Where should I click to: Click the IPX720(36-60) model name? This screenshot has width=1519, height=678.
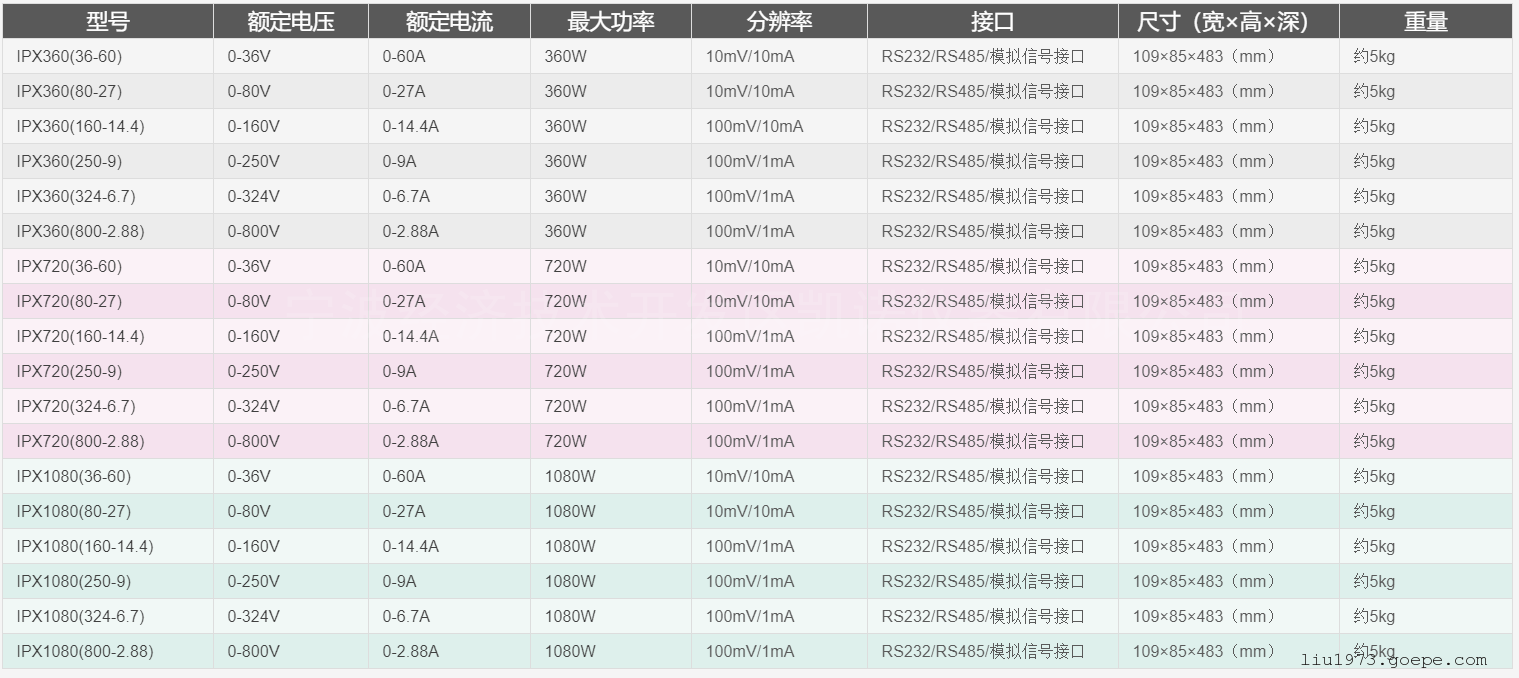pyautogui.click(x=69, y=267)
